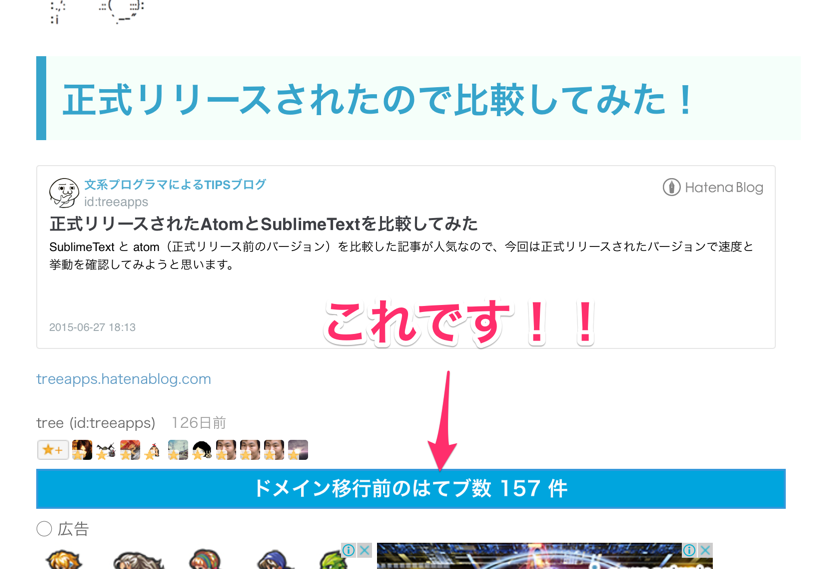The height and width of the screenshot is (569, 825).
Task: Click the black-haired figure star avatar
Action: [x=202, y=450]
